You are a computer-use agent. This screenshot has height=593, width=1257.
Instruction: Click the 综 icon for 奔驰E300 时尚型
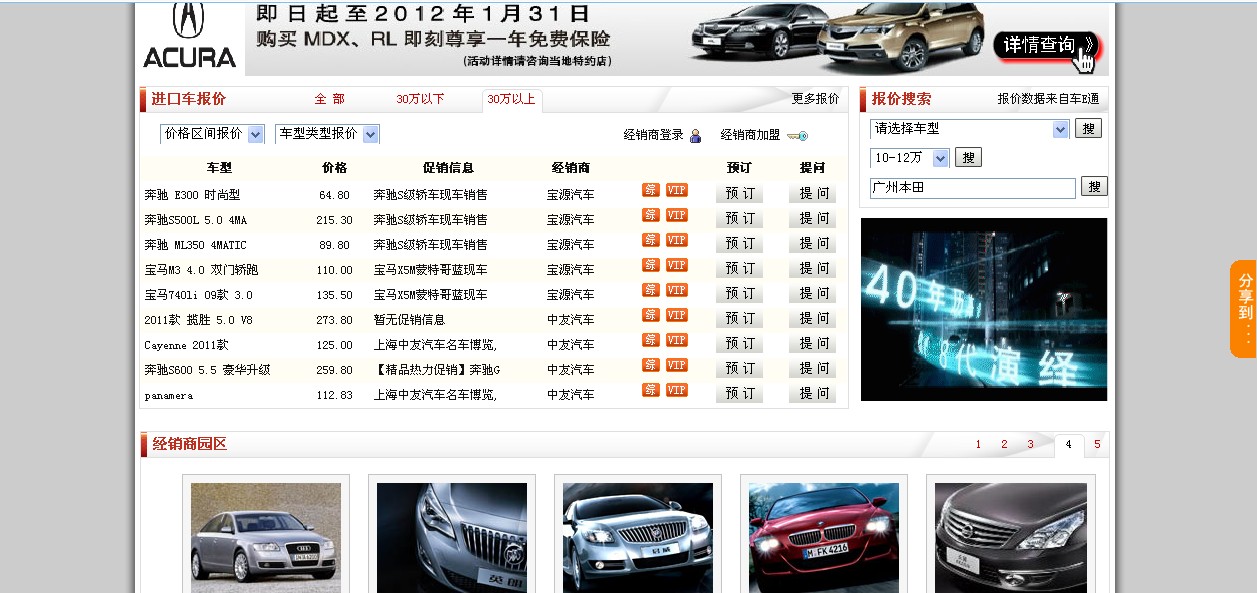point(649,192)
